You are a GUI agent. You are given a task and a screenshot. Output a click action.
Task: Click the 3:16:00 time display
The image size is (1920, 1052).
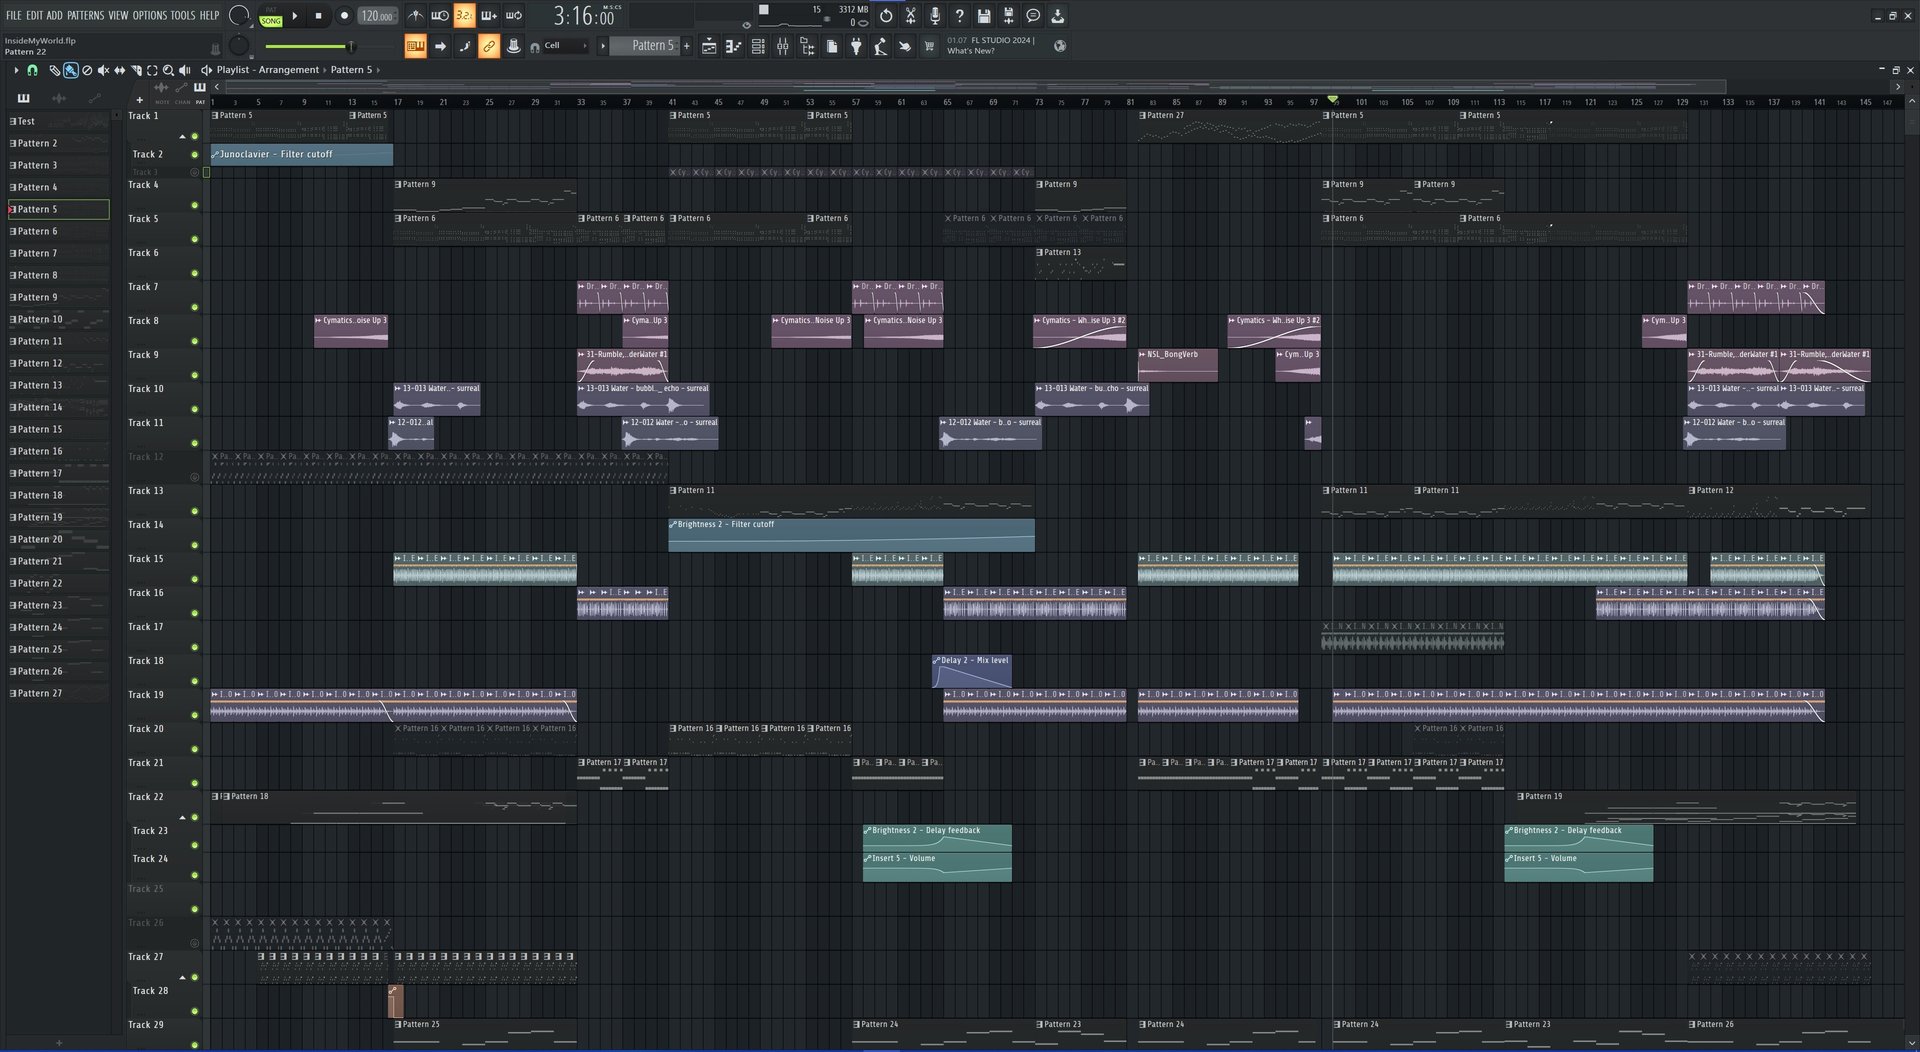(585, 16)
